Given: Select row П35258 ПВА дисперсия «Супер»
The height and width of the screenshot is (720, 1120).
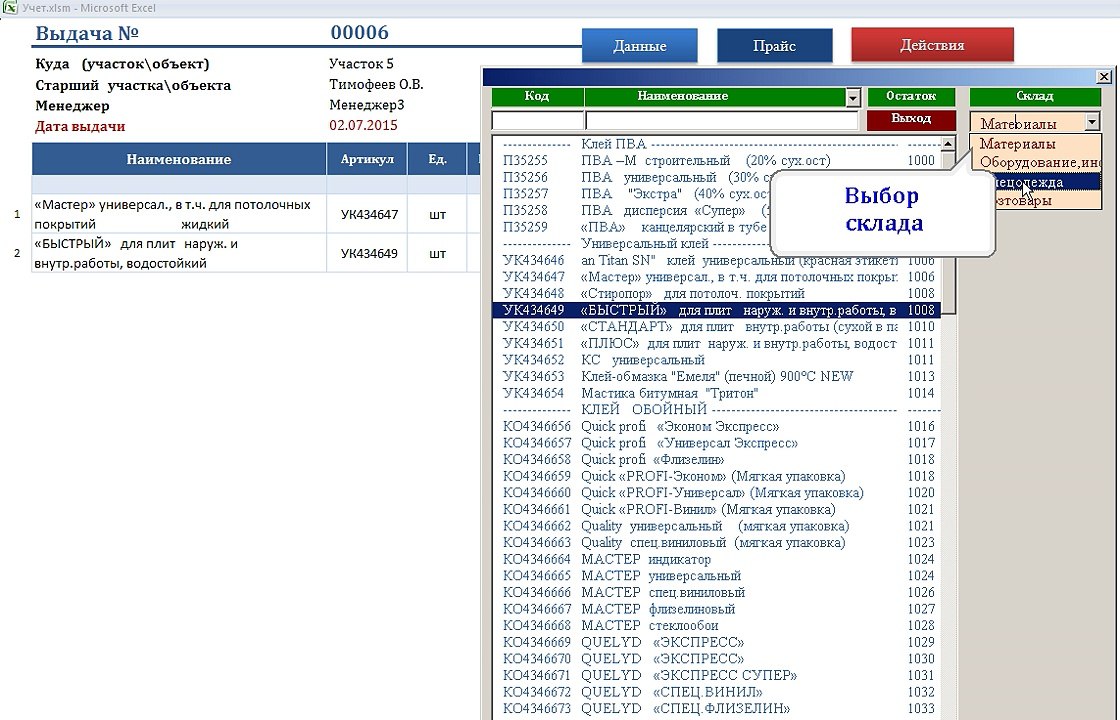Looking at the screenshot, I should pyautogui.click(x=717, y=211).
